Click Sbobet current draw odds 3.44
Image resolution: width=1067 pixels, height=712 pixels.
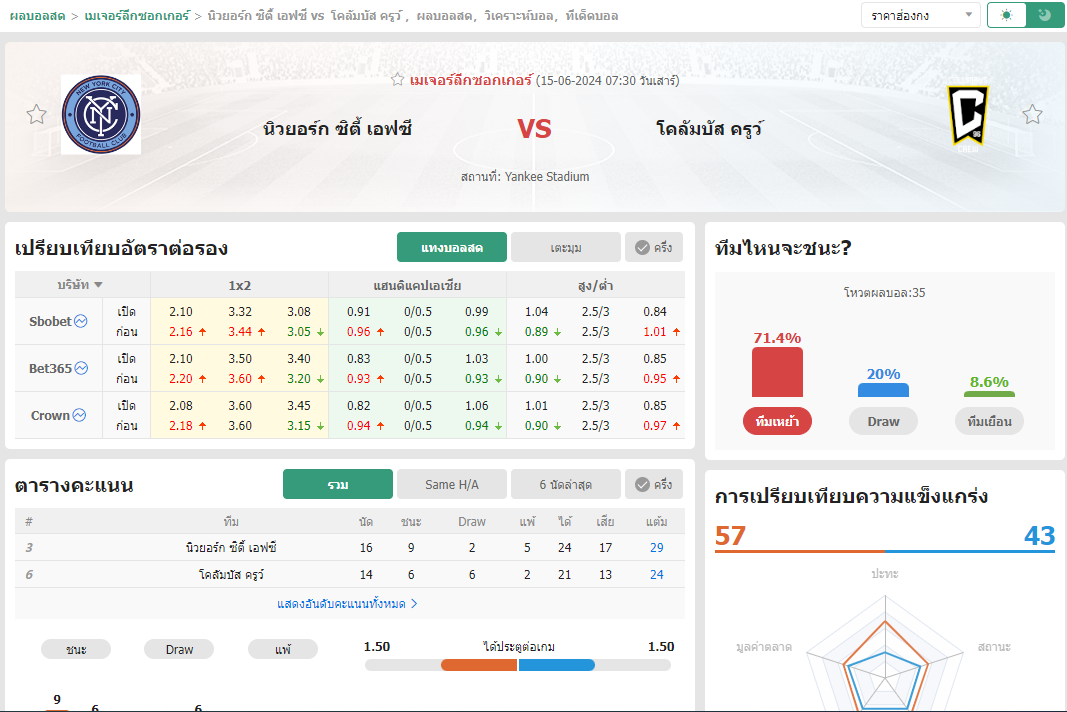[240, 331]
